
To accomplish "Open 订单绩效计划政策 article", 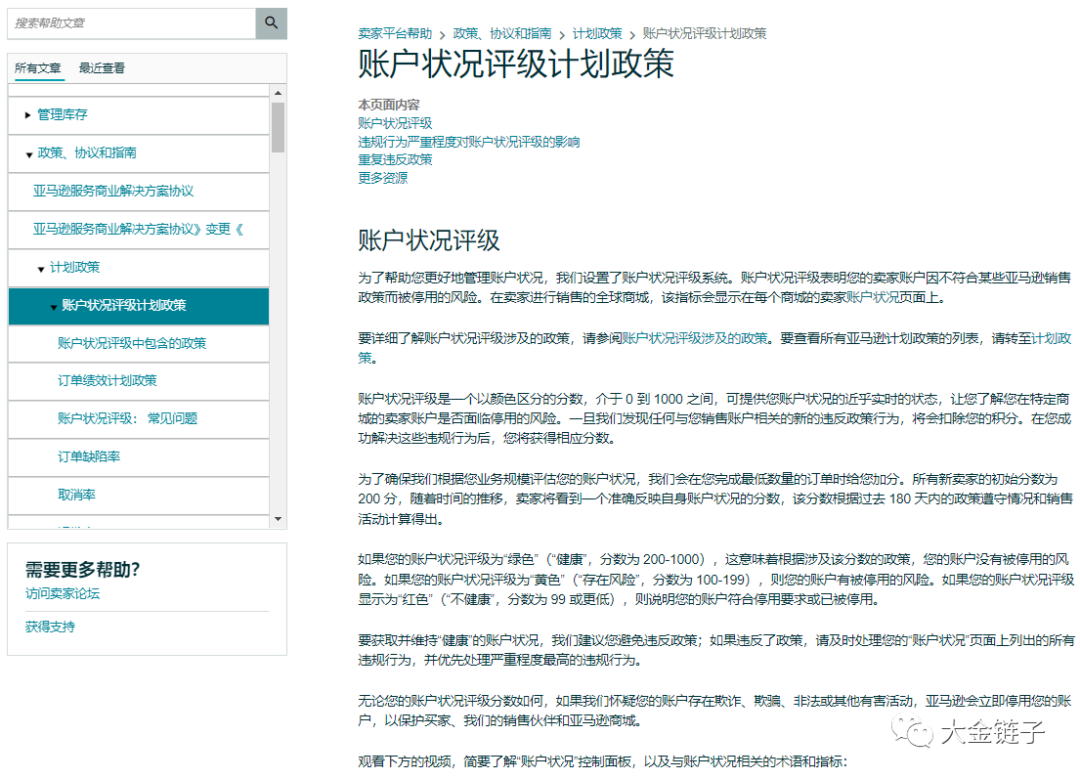I will click(107, 380).
